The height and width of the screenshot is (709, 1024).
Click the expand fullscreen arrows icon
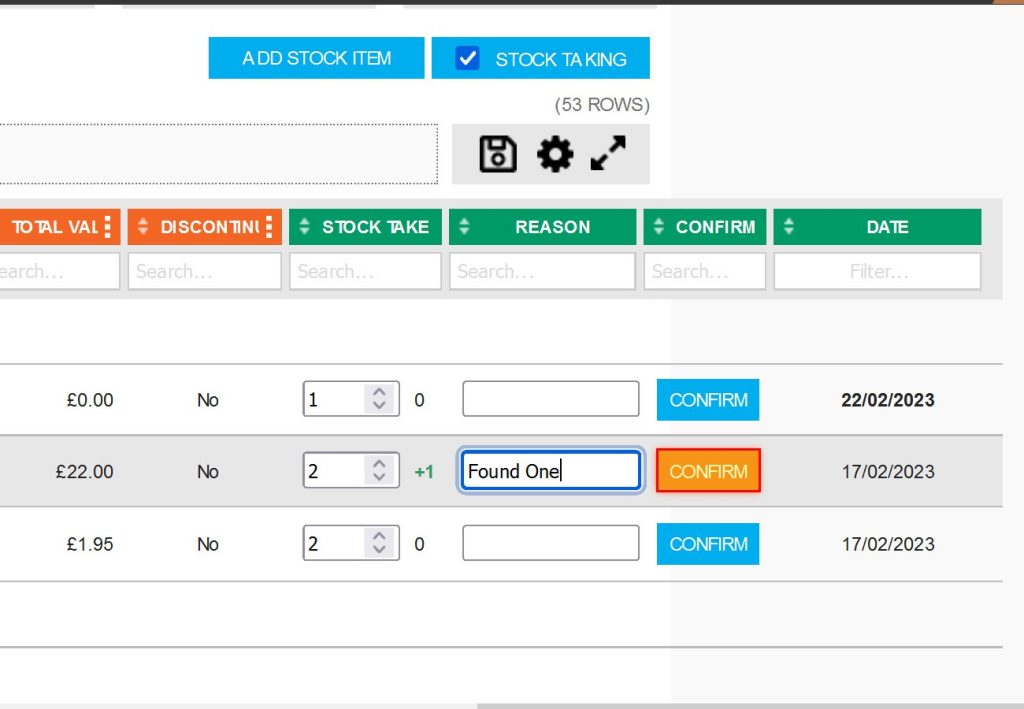(x=608, y=152)
